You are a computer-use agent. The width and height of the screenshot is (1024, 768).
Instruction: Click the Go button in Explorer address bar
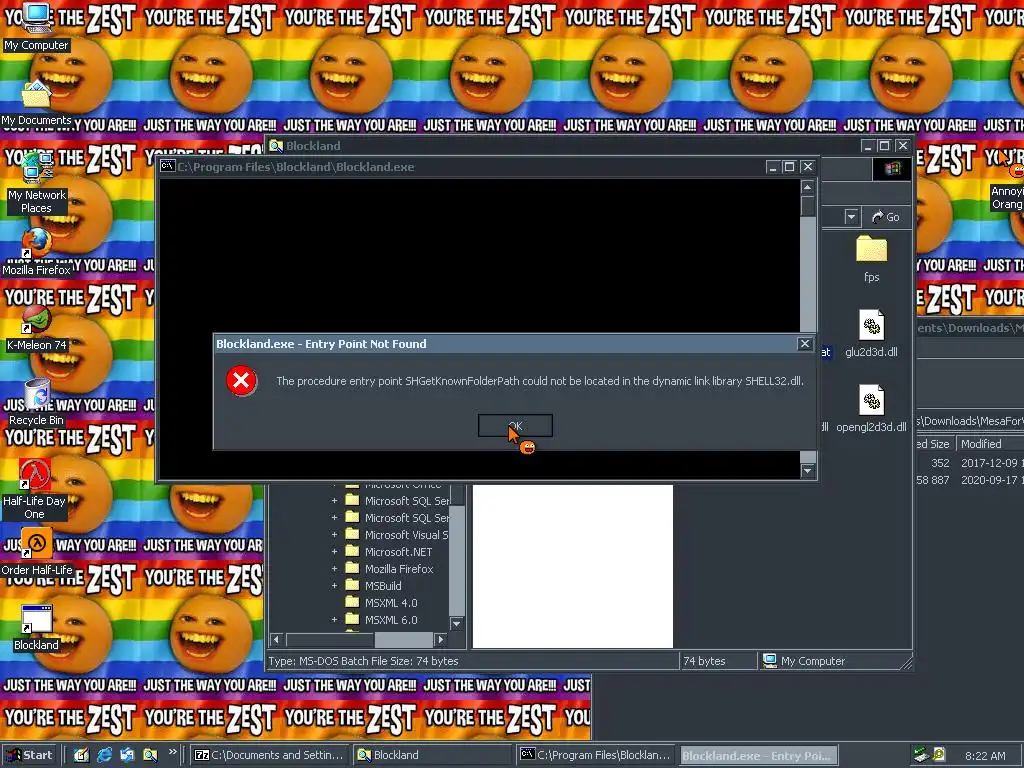[886, 217]
